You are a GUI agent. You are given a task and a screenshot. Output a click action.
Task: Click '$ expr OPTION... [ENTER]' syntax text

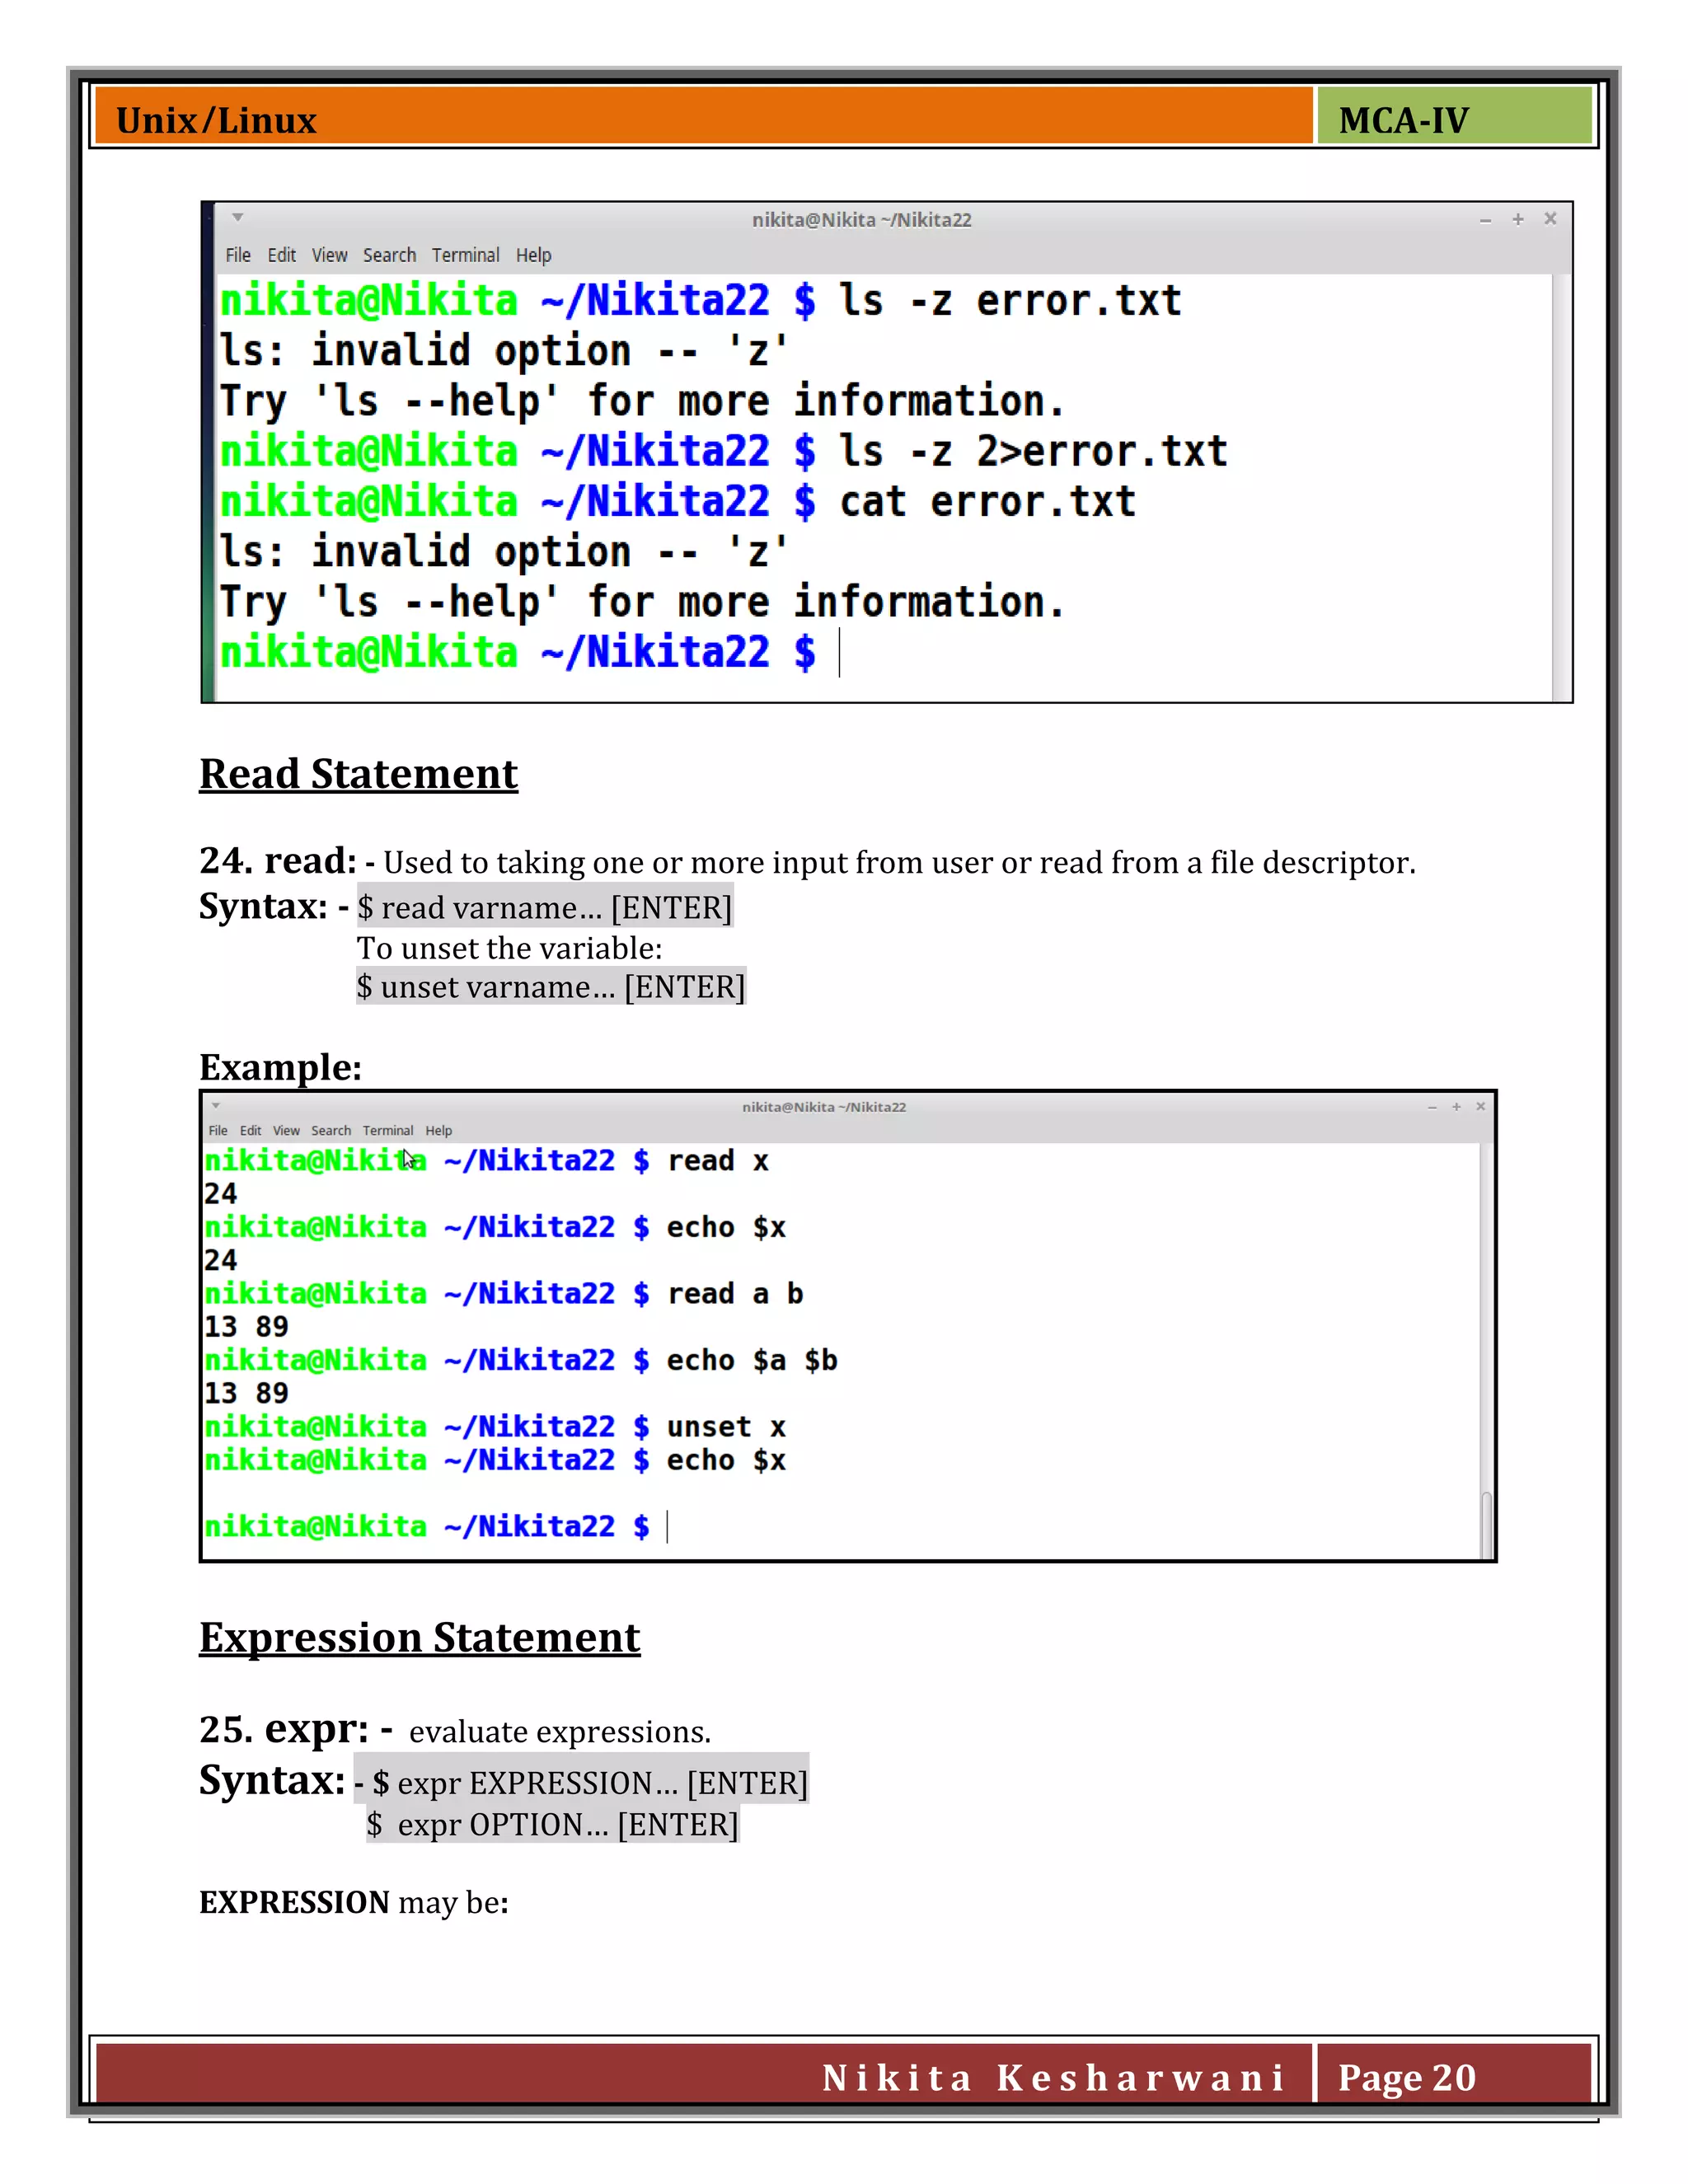pyautogui.click(x=552, y=1825)
